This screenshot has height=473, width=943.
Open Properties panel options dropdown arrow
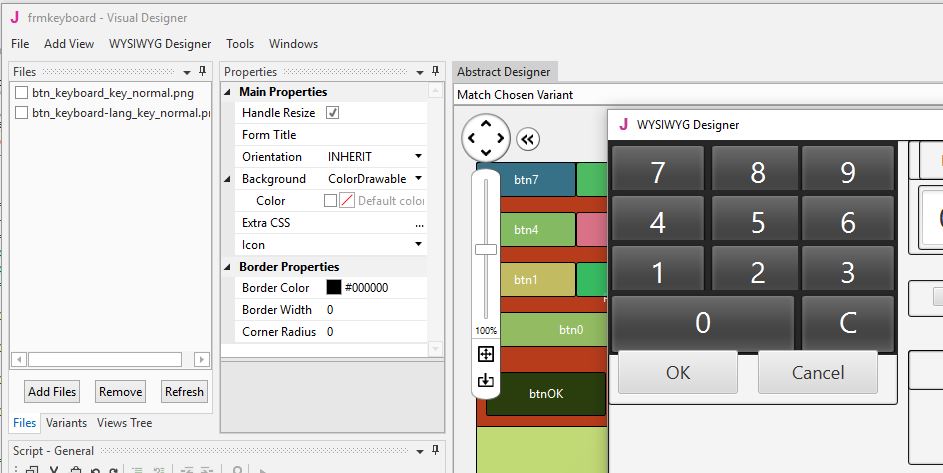click(x=420, y=72)
